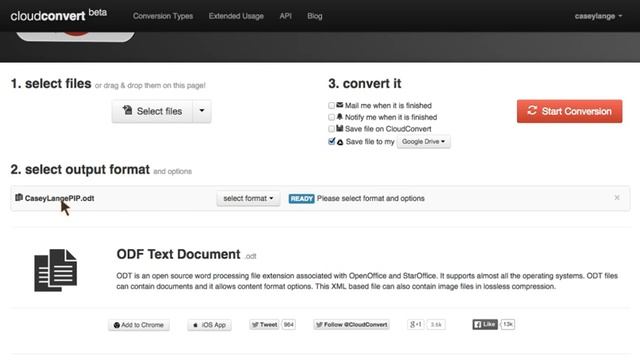Open the Blog link
Screen dimensions: 640x360
tap(314, 16)
